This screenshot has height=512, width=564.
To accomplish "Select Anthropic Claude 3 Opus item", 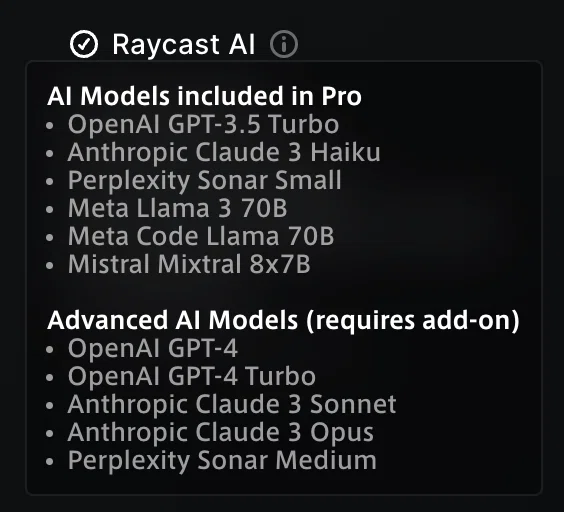I will click(220, 432).
